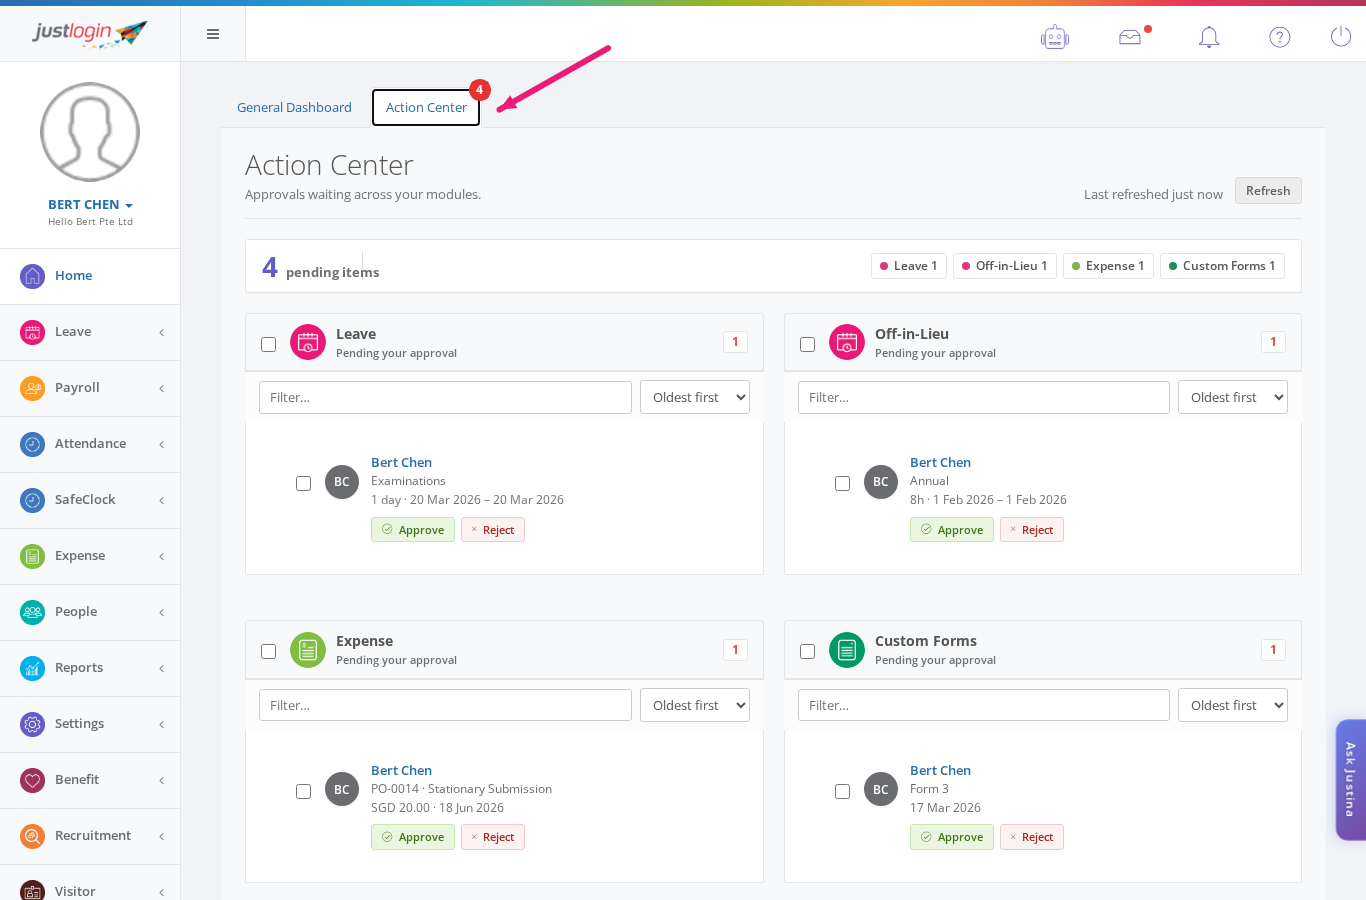Open the SafeClock menu item
This screenshot has width=1366, height=900.
point(90,500)
